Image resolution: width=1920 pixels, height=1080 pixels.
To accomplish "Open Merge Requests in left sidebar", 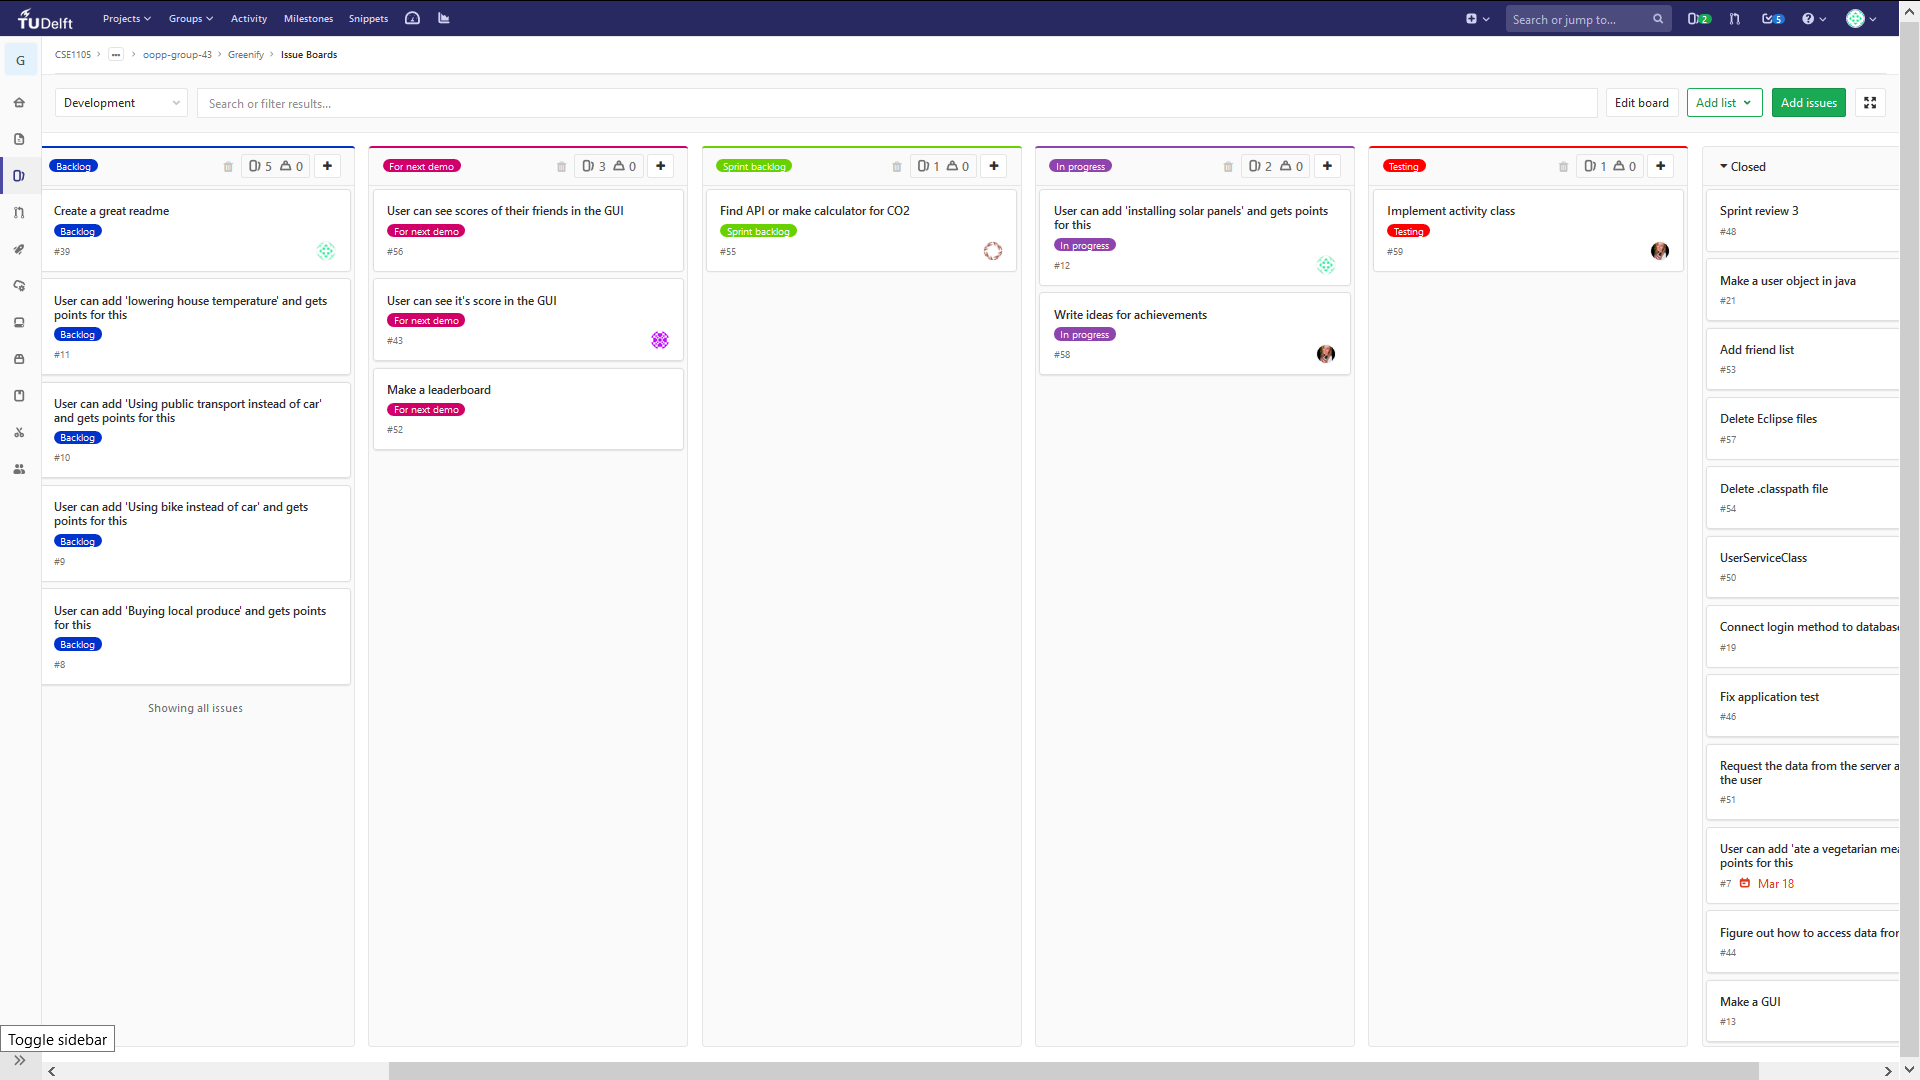I will pyautogui.click(x=19, y=213).
